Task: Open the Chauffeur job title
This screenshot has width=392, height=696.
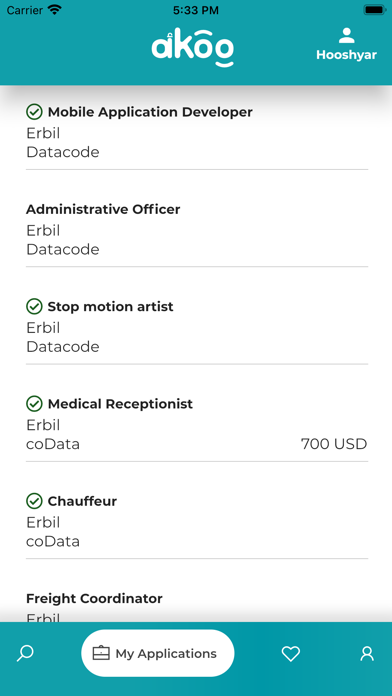Action: pyautogui.click(x=82, y=501)
